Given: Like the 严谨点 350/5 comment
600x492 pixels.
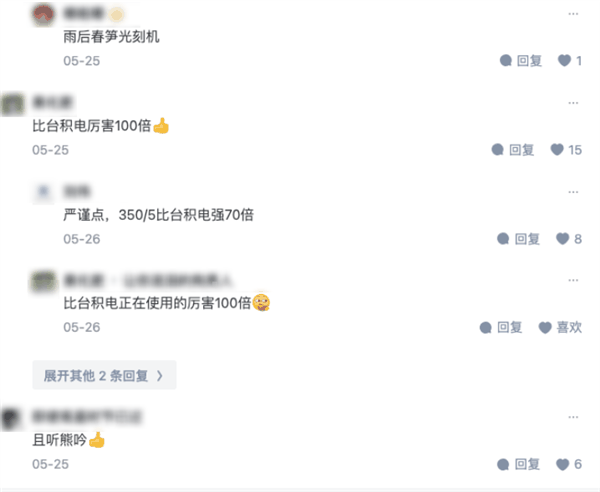Looking at the screenshot, I should [x=569, y=239].
